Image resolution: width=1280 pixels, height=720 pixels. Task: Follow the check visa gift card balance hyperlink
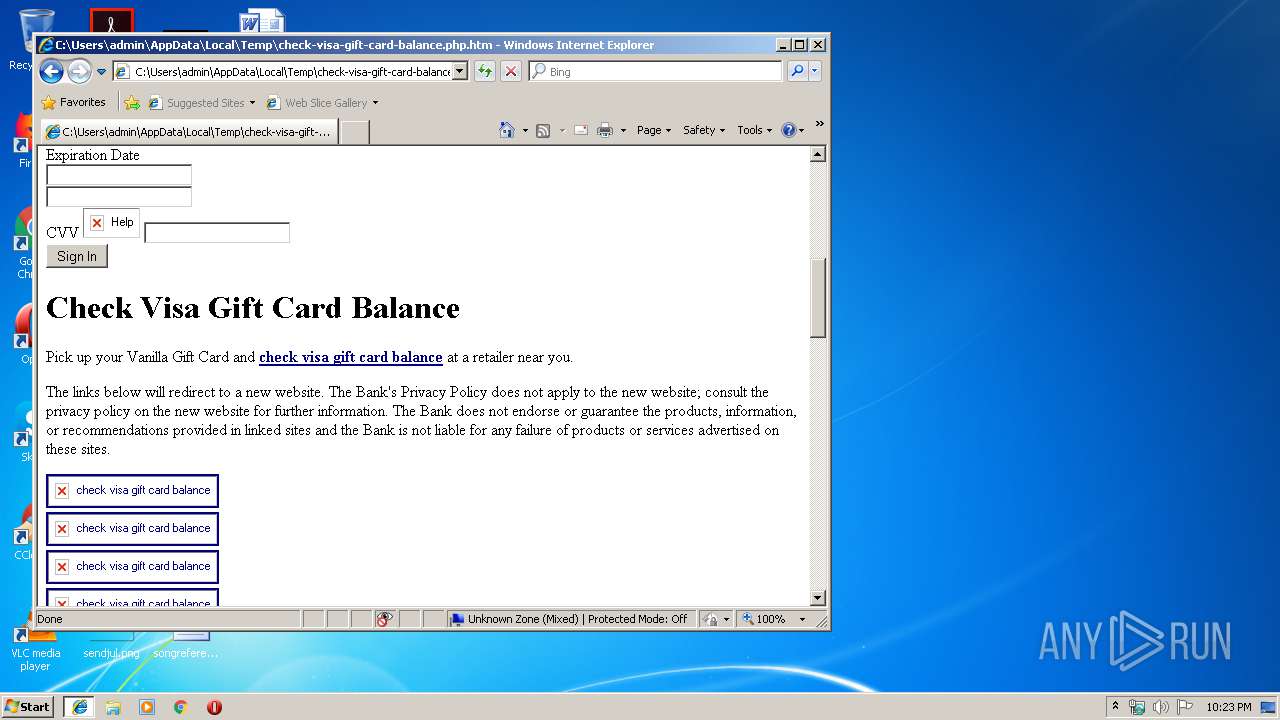pyautogui.click(x=351, y=357)
